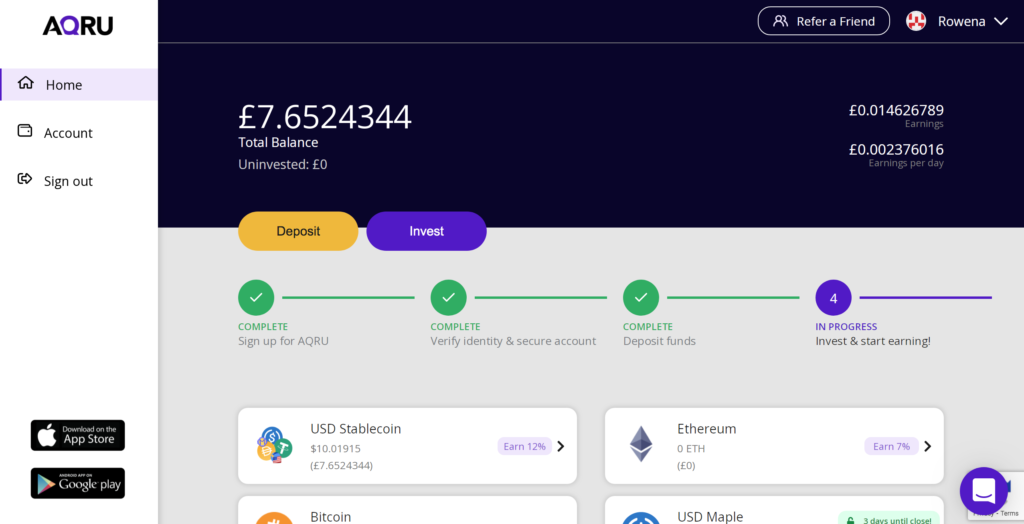Click the Invest & start earning! step label
Image resolution: width=1024 pixels, height=524 pixels.
[x=873, y=341]
